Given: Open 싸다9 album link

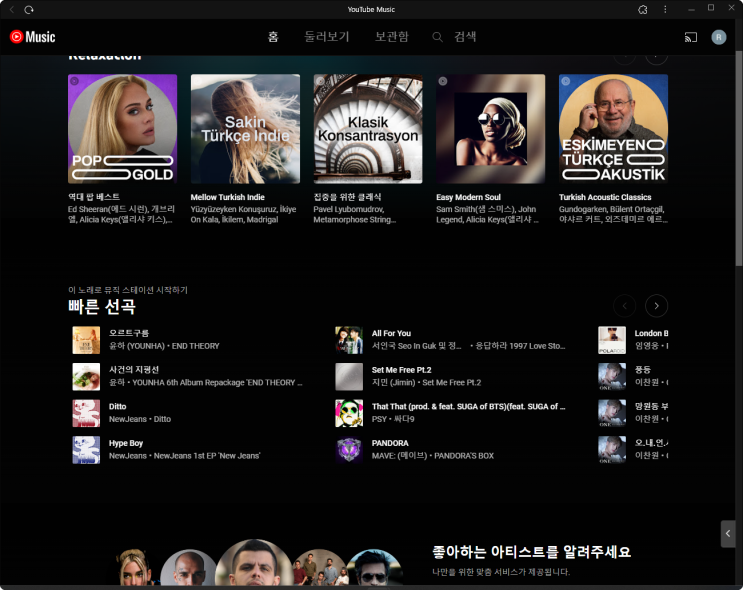Looking at the screenshot, I should click(404, 419).
